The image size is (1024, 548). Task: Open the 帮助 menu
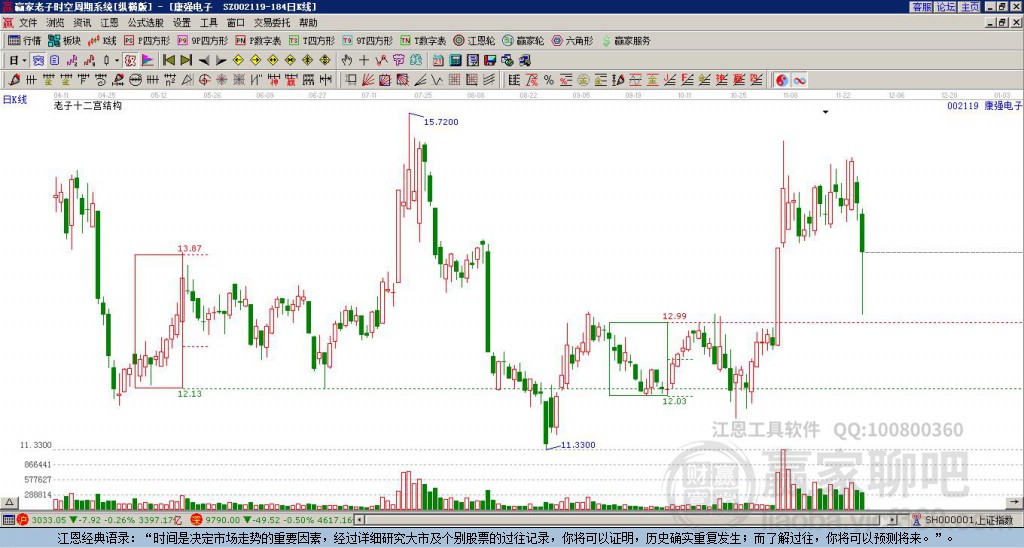(x=308, y=23)
